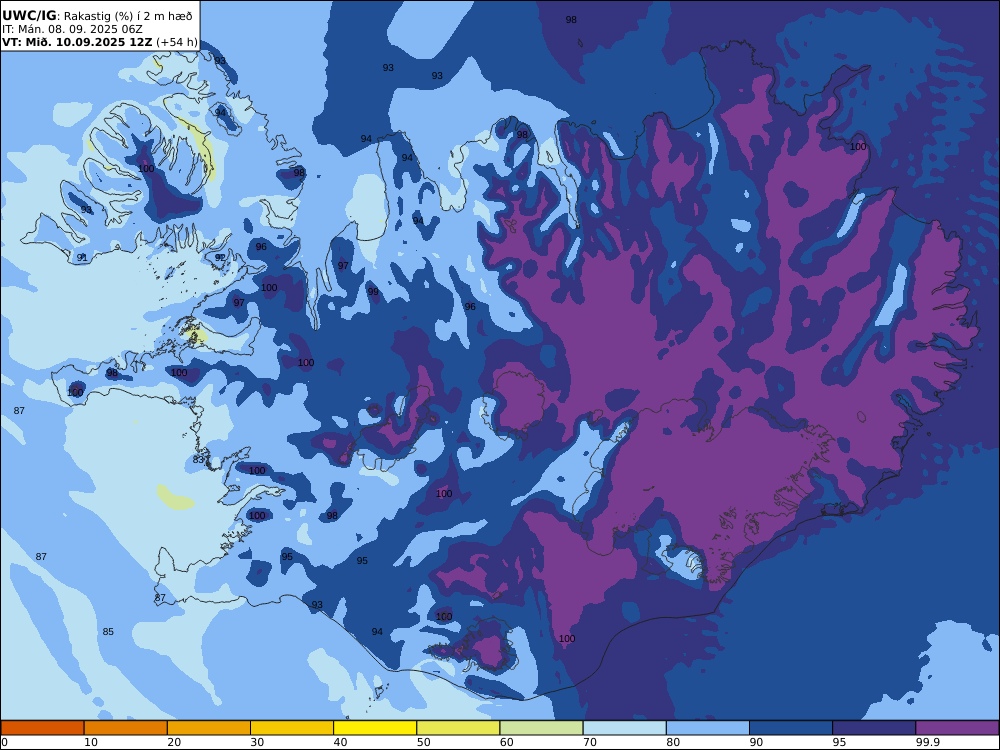Click legend tick label '40'
The width and height of the screenshot is (1000, 750).
(x=341, y=742)
